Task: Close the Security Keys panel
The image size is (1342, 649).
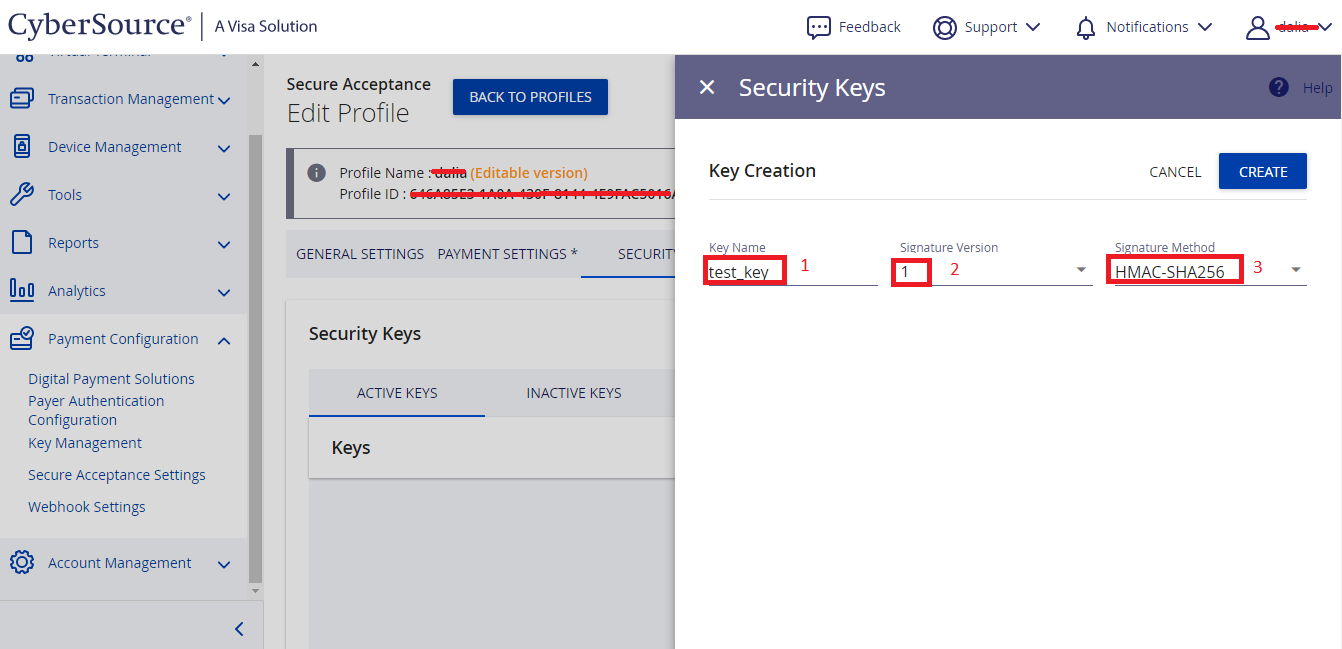Action: [x=707, y=88]
